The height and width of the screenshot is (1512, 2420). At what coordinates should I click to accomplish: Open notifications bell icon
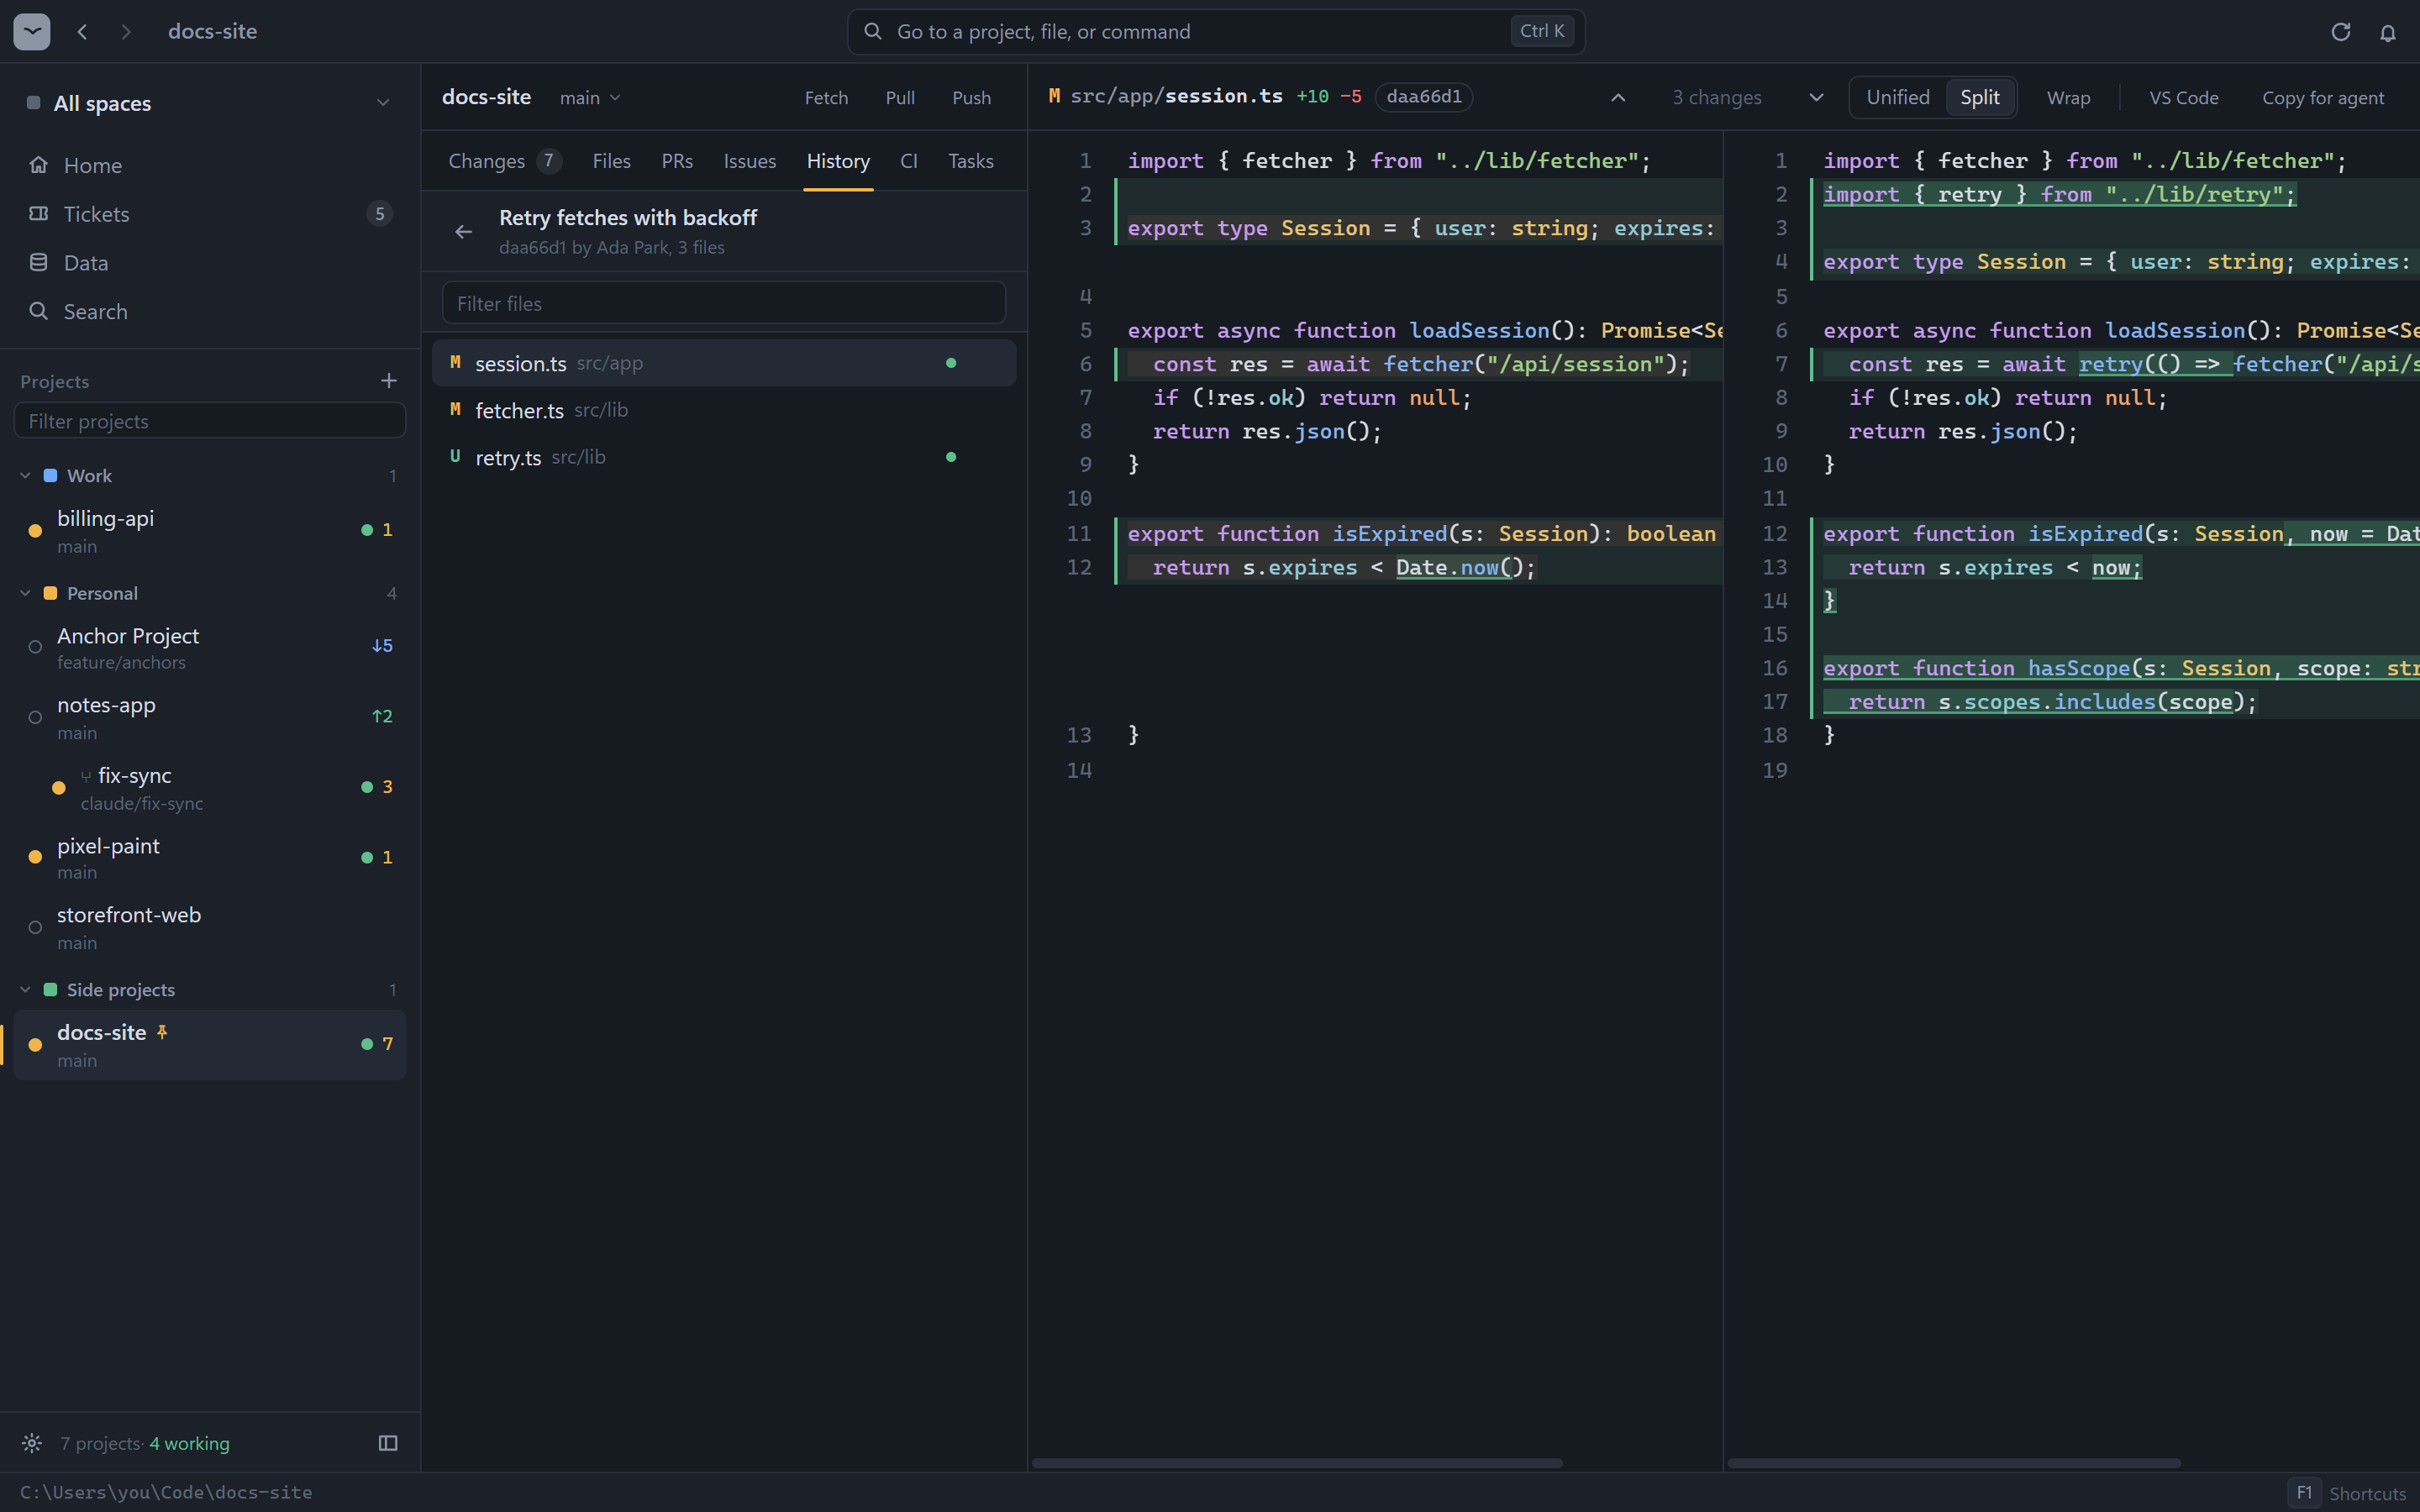pos(2388,32)
